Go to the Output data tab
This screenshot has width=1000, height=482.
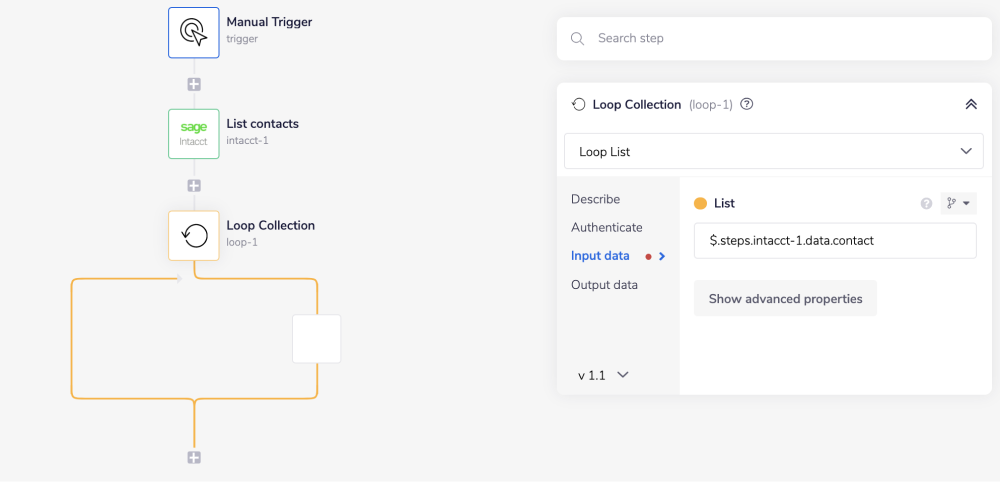[x=604, y=285]
